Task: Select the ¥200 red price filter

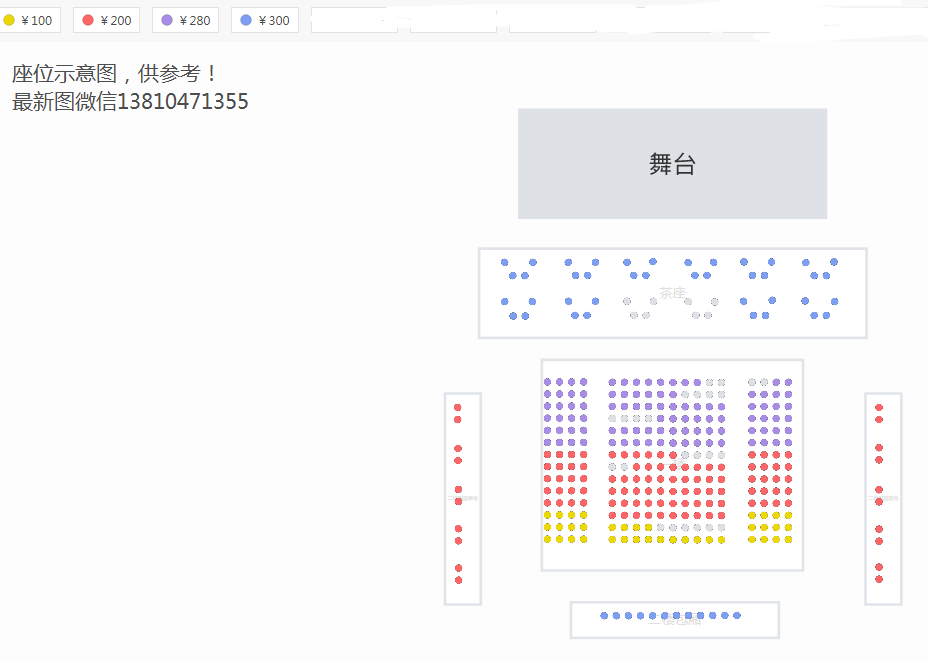Action: pyautogui.click(x=107, y=20)
